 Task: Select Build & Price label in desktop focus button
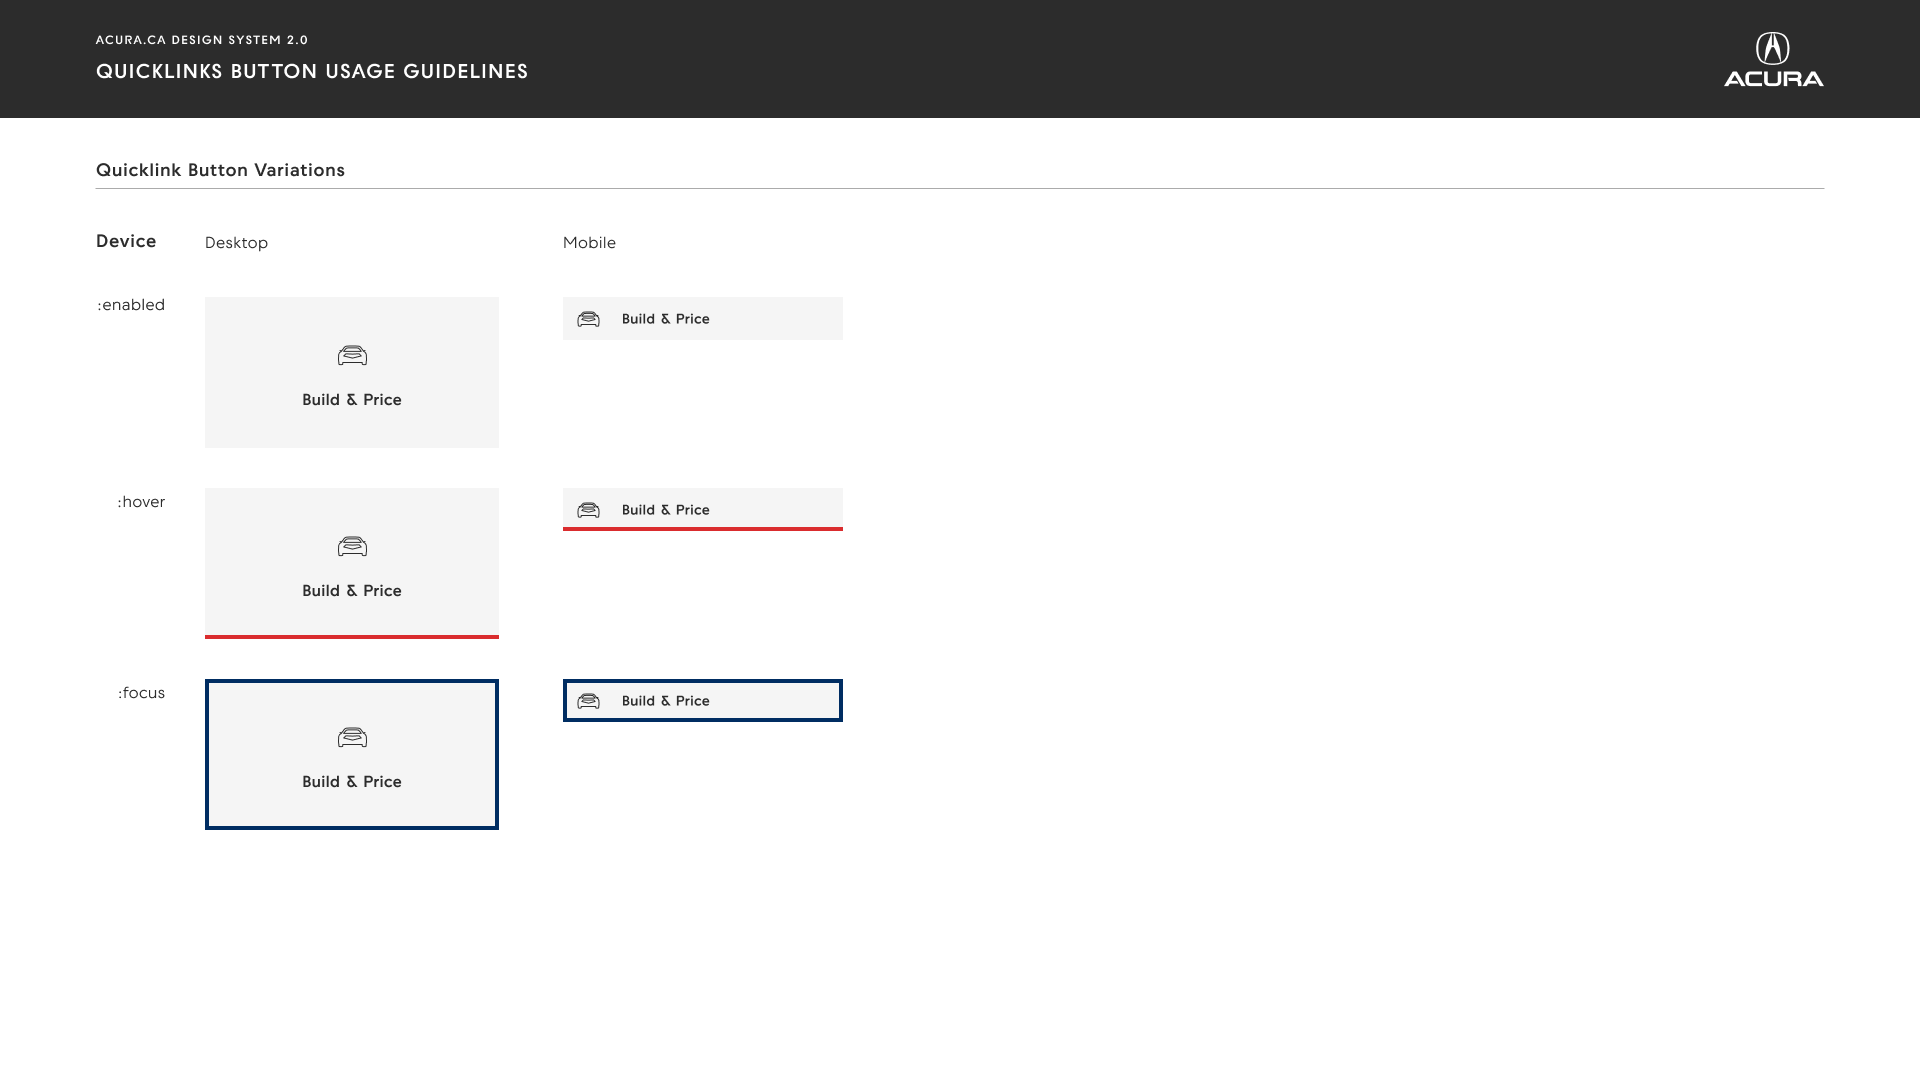352,782
